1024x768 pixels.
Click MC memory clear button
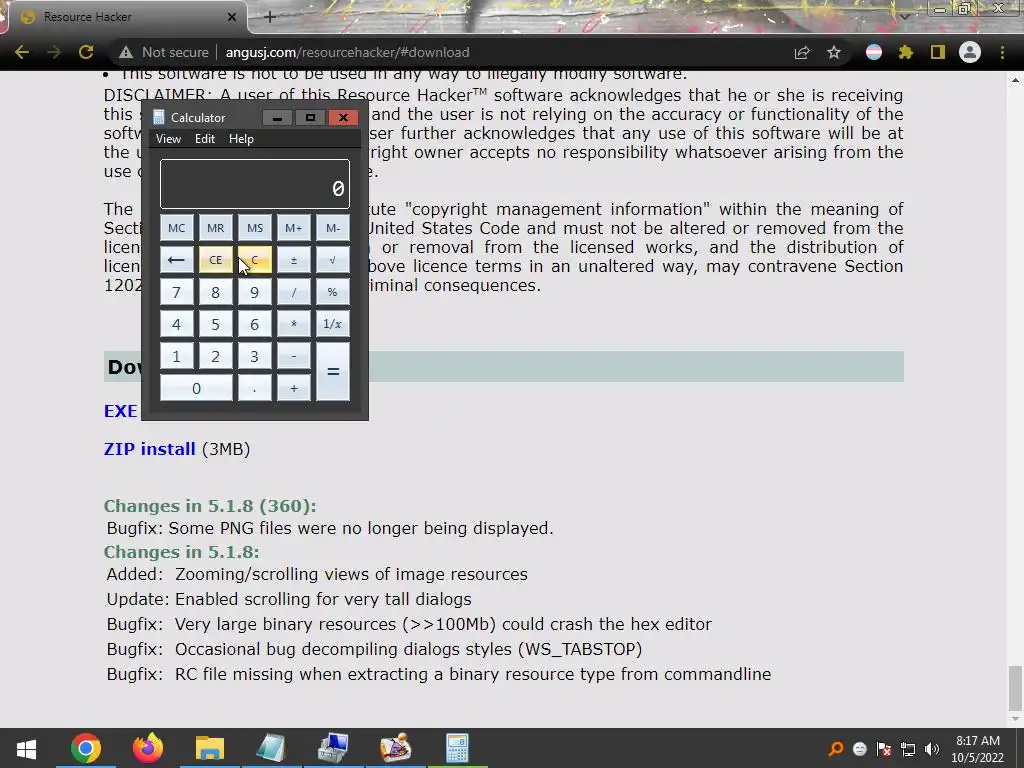pos(176,228)
